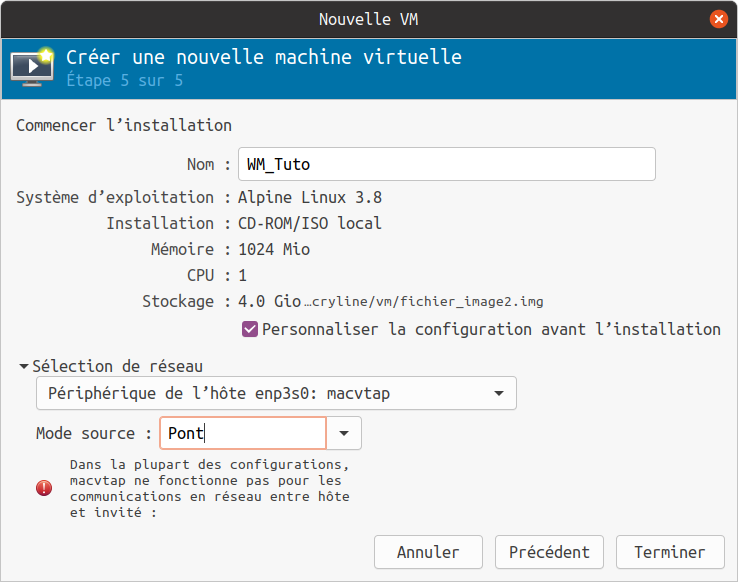Toggle "Personnaliser la configuration avant l'installation" checkbox
This screenshot has height=582, width=738.
click(x=250, y=329)
